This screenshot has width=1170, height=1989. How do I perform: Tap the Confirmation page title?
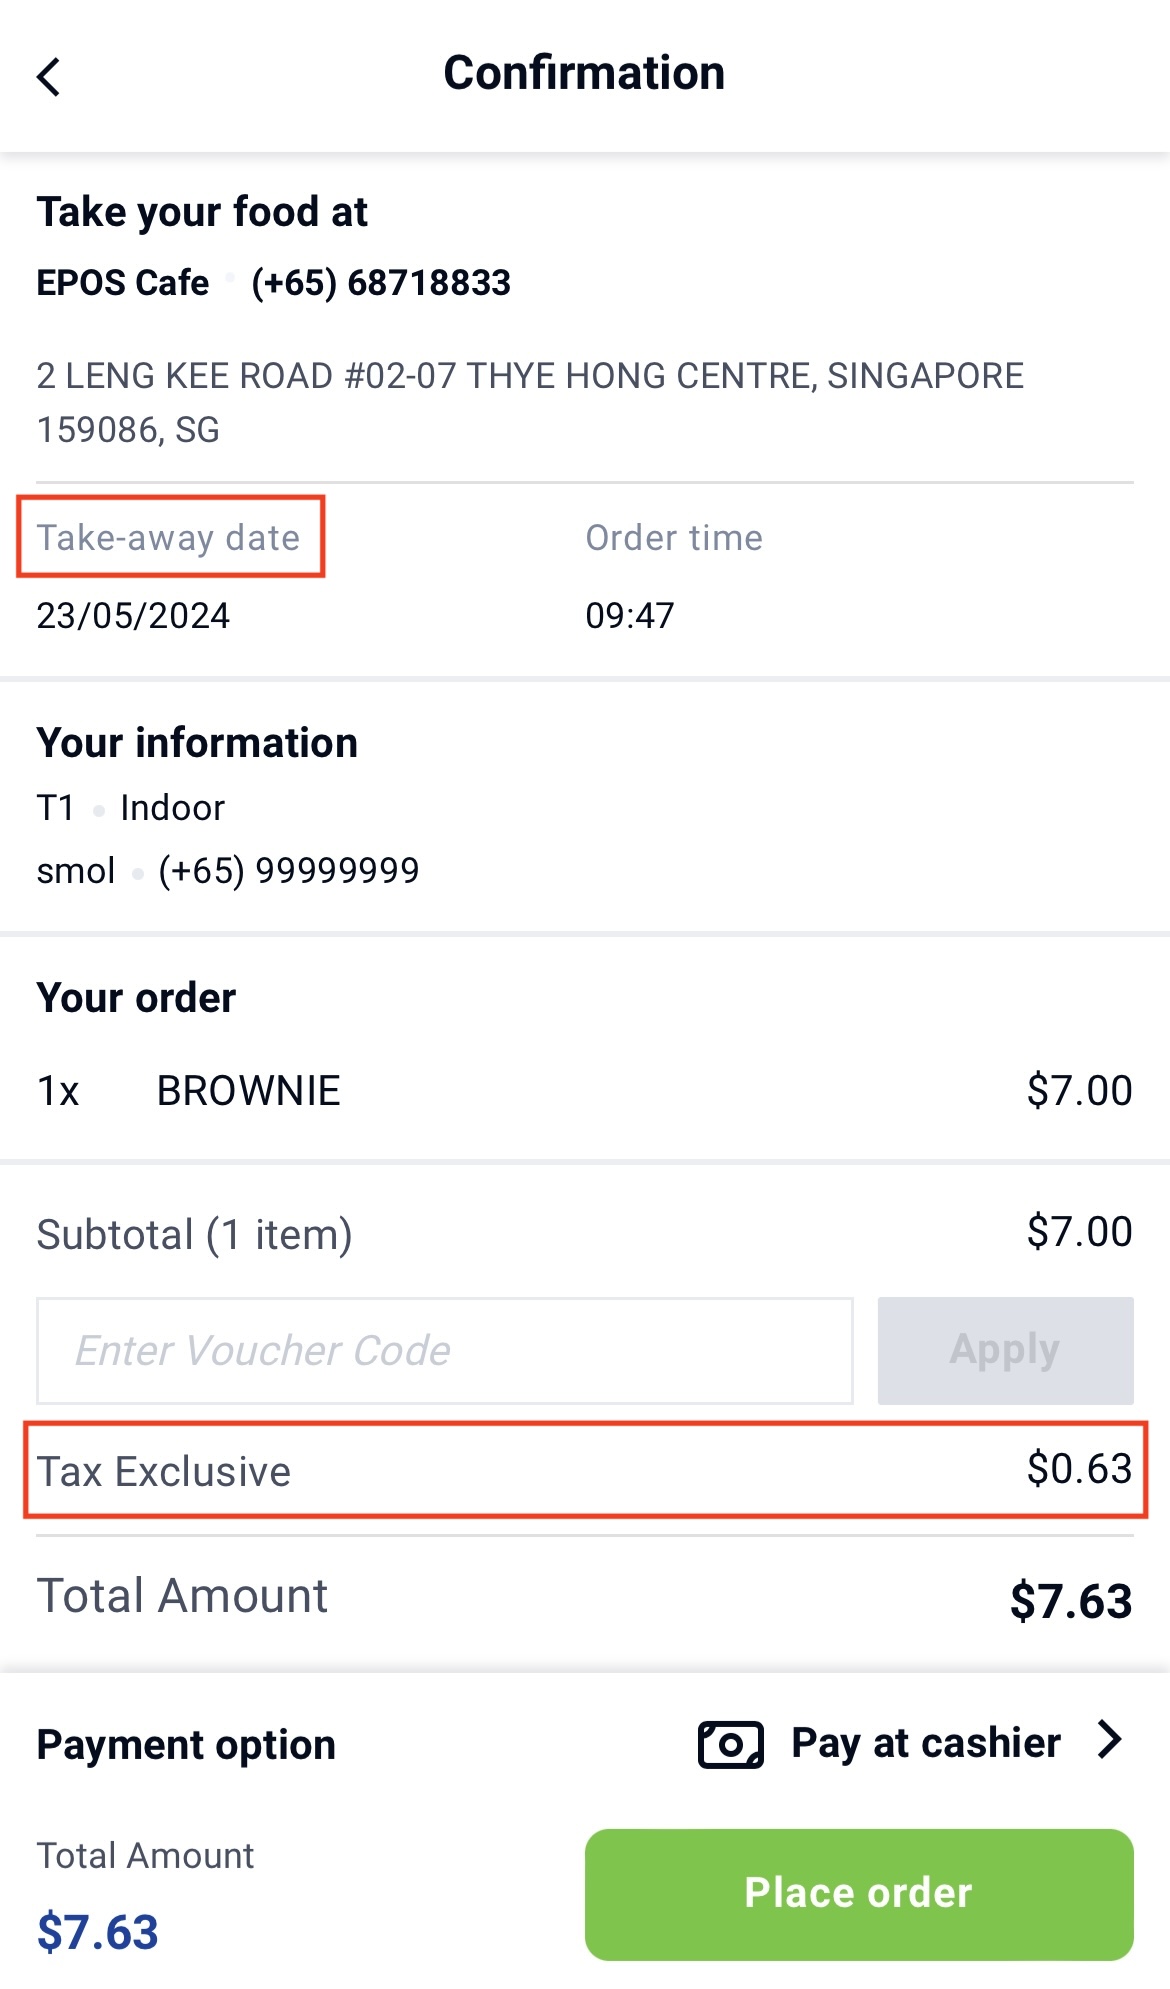pyautogui.click(x=584, y=73)
